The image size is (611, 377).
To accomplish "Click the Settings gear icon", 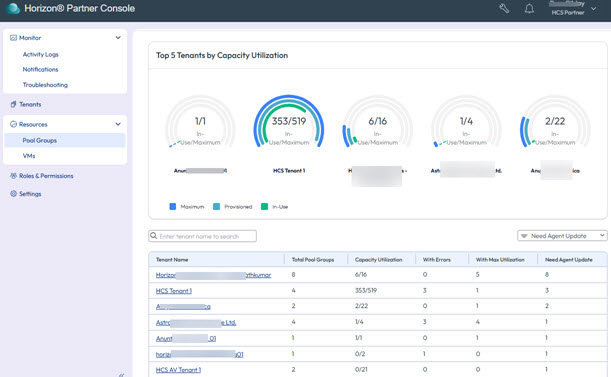I will (13, 194).
